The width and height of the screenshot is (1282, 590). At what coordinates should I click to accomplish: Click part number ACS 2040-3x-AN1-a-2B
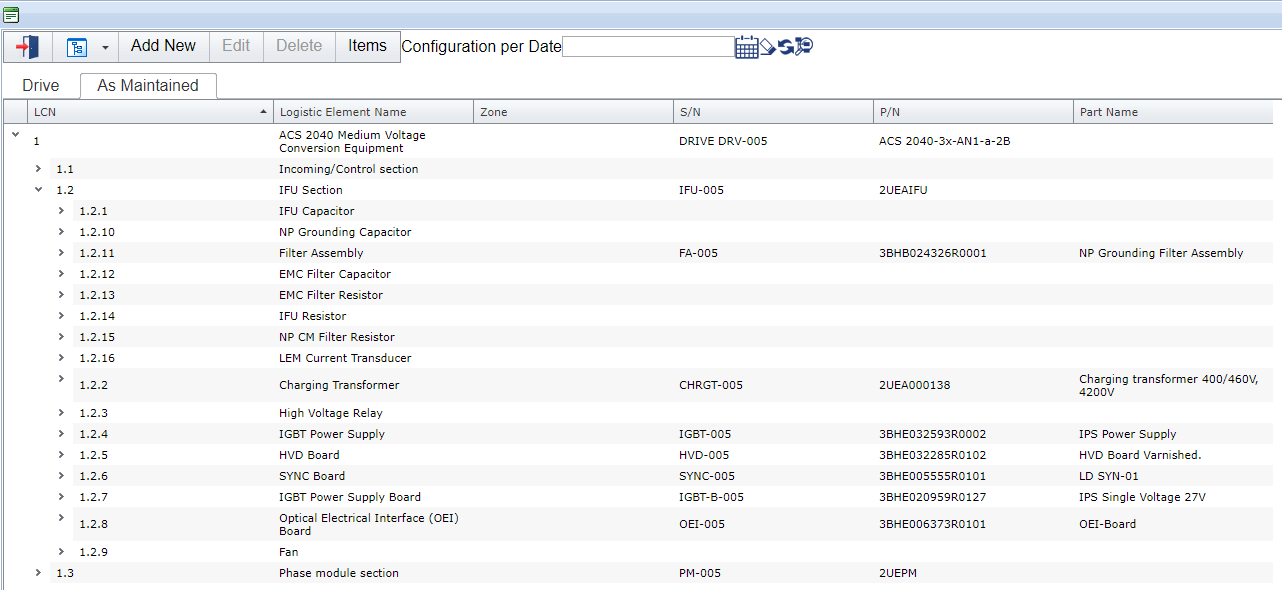click(945, 141)
